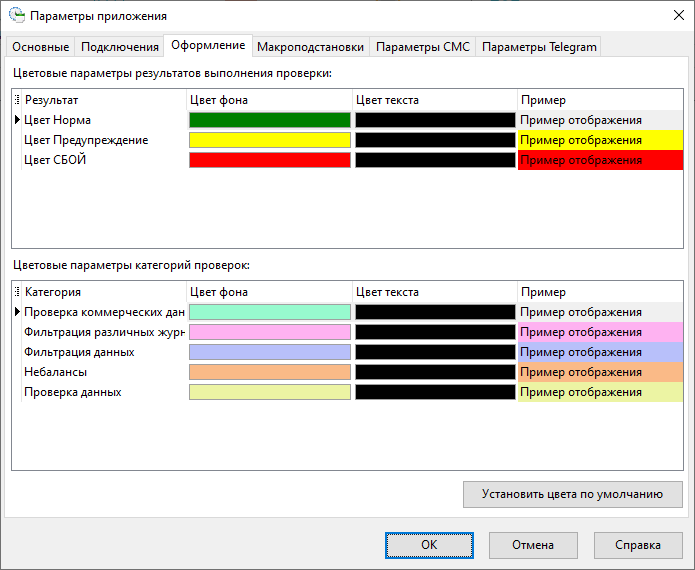Pick red background swatch for Цвет СБОЙ
Screen dimensions: 695x570
coord(269,160)
